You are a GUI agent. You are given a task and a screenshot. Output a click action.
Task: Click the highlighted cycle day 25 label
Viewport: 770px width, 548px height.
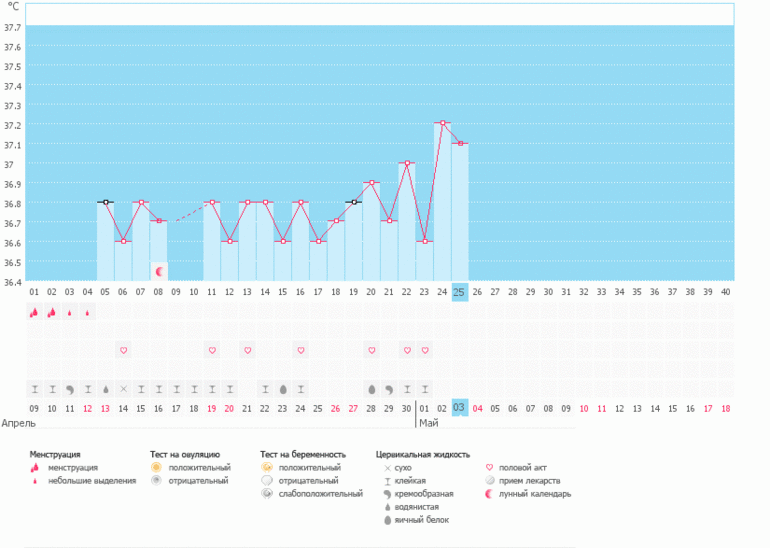pyautogui.click(x=459, y=292)
